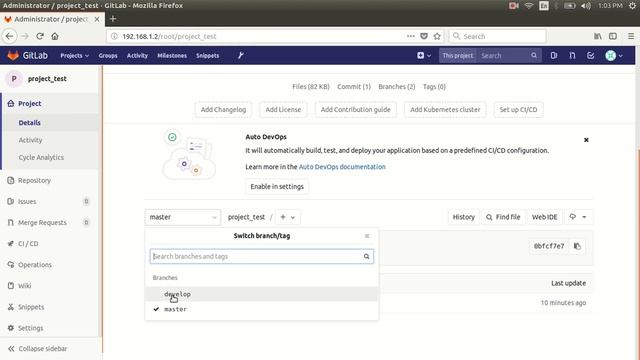640x360 pixels.
Task: Open the Web IDE button
Action: (544, 217)
